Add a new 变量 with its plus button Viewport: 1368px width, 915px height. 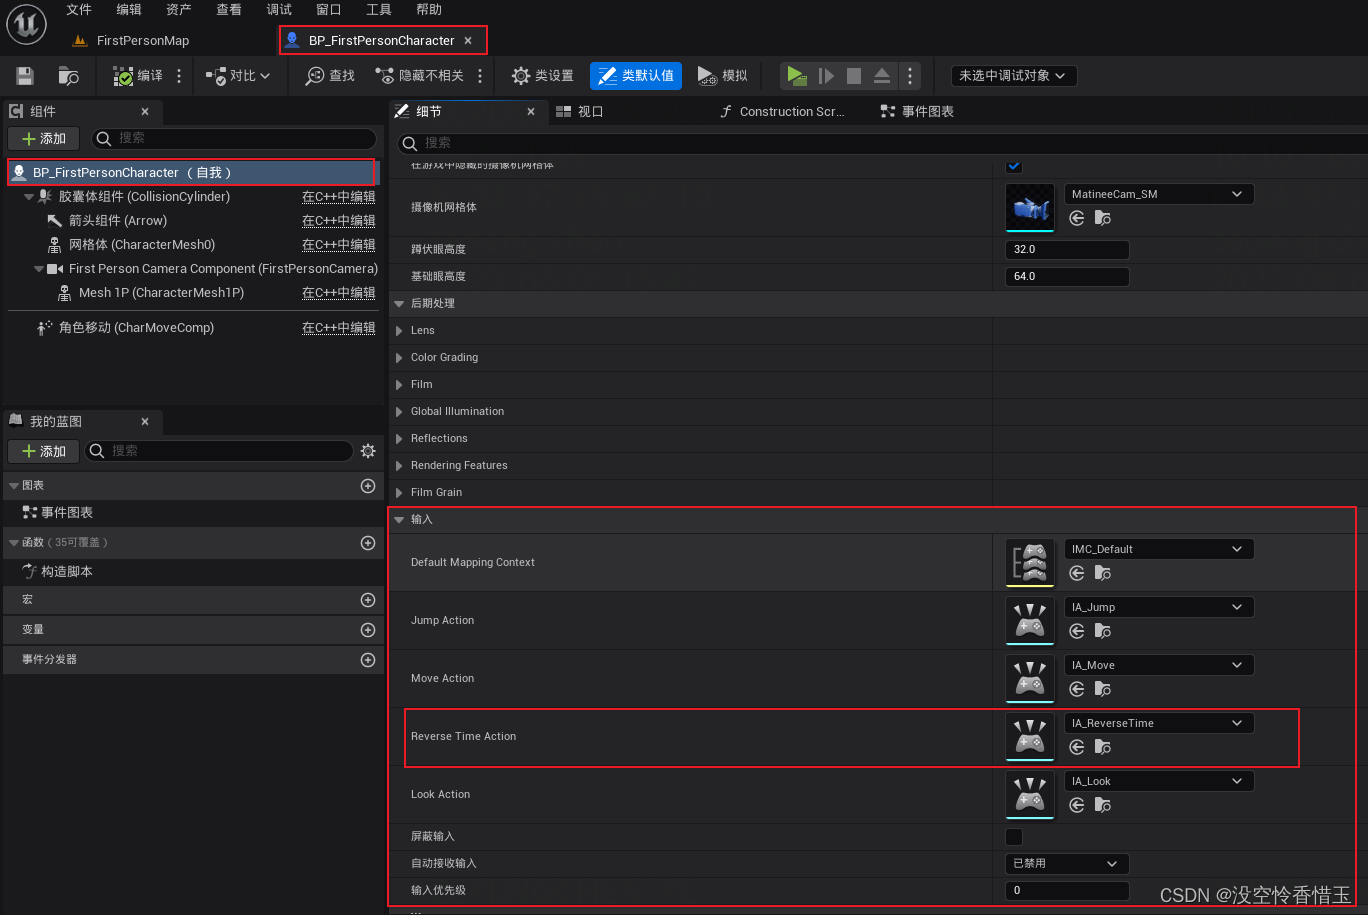(x=368, y=629)
